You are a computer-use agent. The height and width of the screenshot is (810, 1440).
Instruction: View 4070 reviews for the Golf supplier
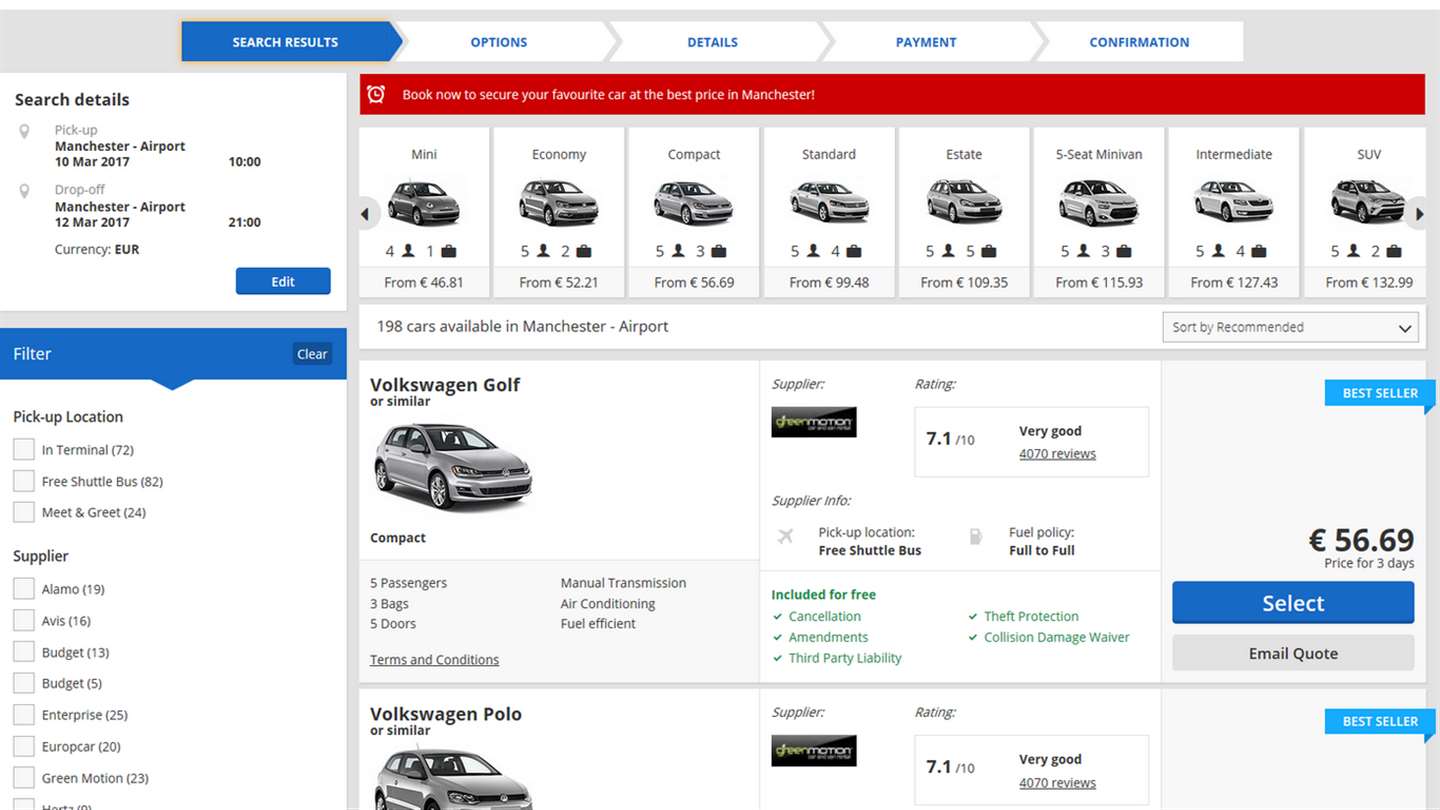pyautogui.click(x=1057, y=454)
